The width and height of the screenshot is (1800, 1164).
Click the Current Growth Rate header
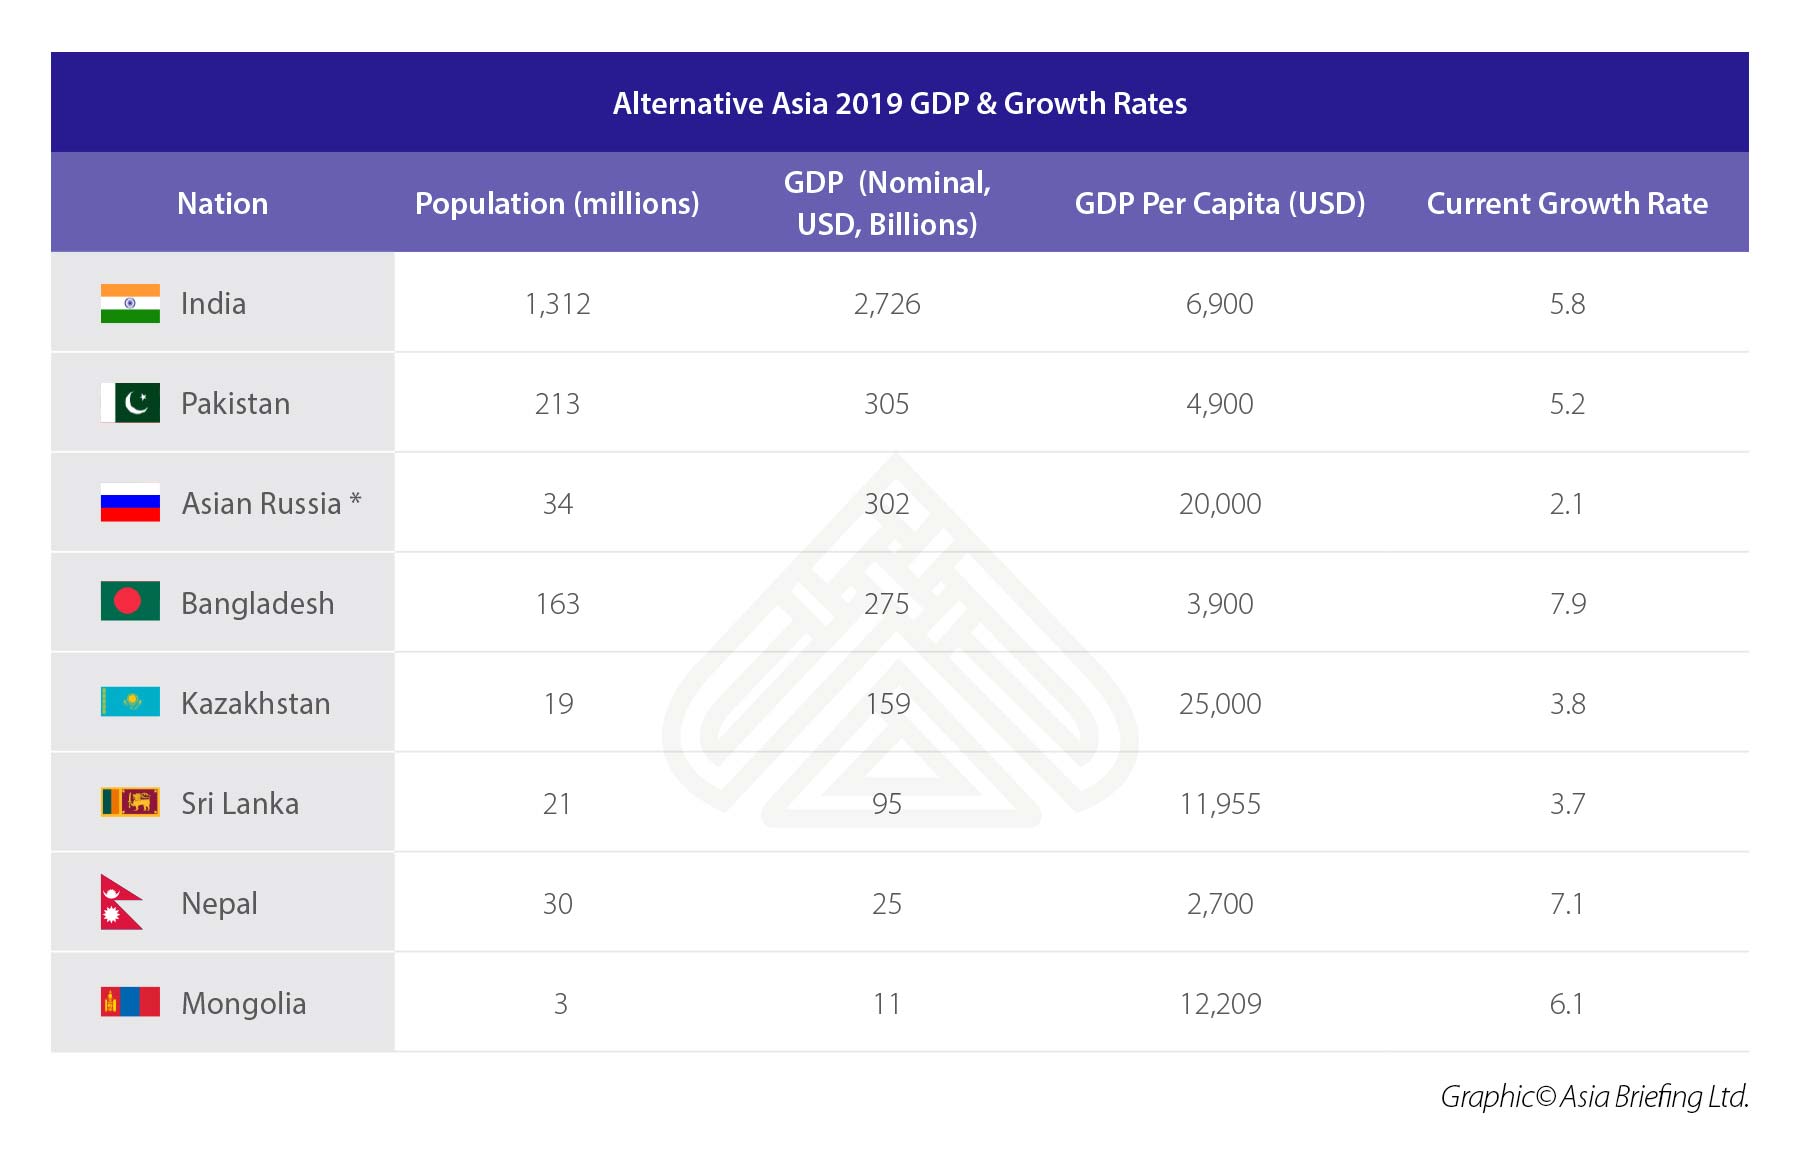tap(1567, 203)
